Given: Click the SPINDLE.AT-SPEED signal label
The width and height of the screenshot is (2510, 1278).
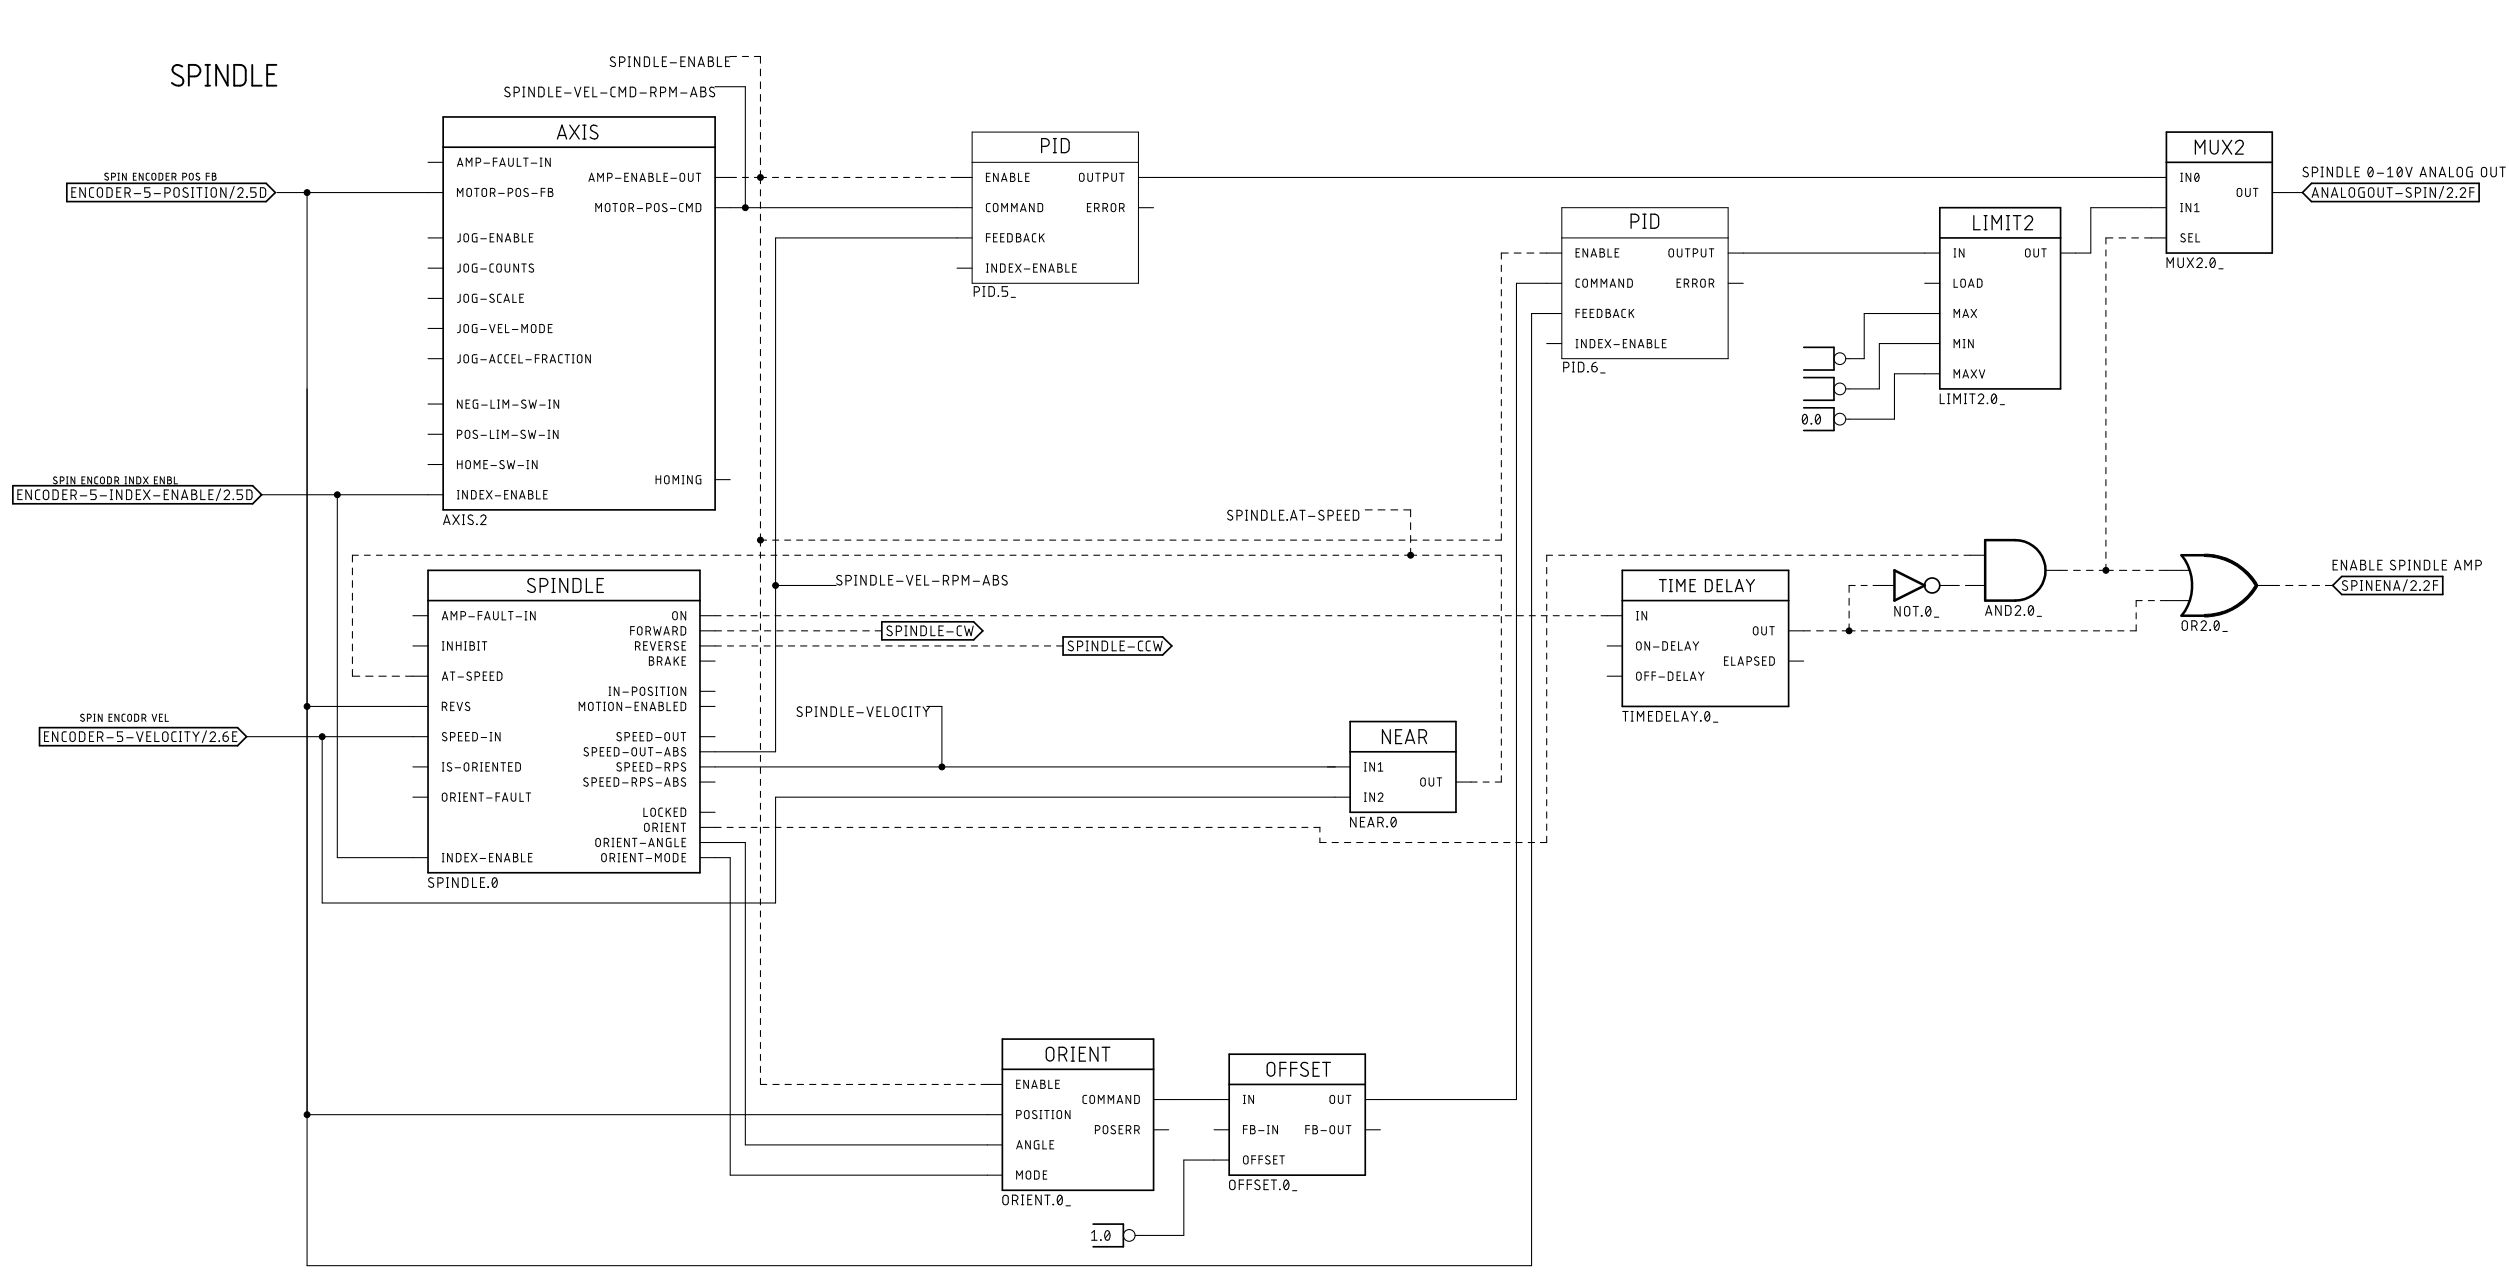Looking at the screenshot, I should point(1293,516).
